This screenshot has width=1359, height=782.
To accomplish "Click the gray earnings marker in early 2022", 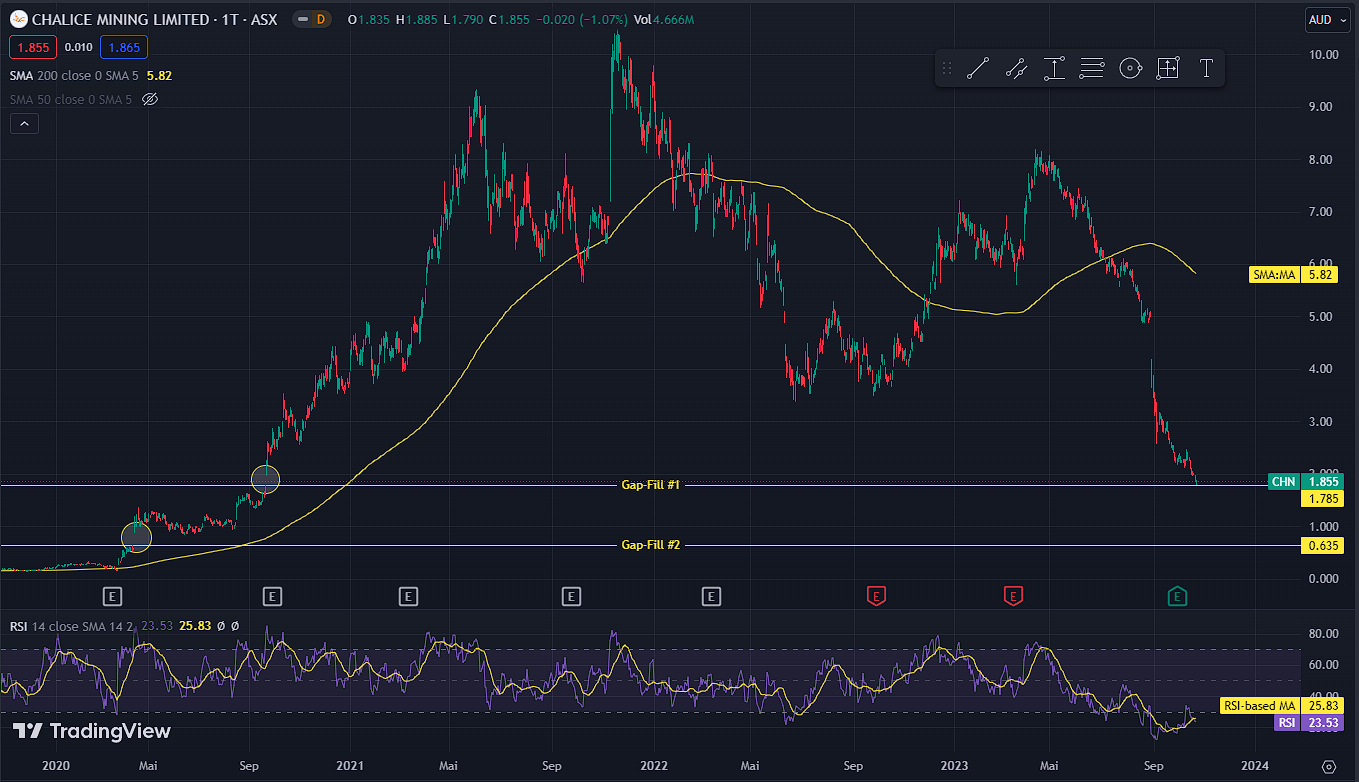I will [x=711, y=597].
